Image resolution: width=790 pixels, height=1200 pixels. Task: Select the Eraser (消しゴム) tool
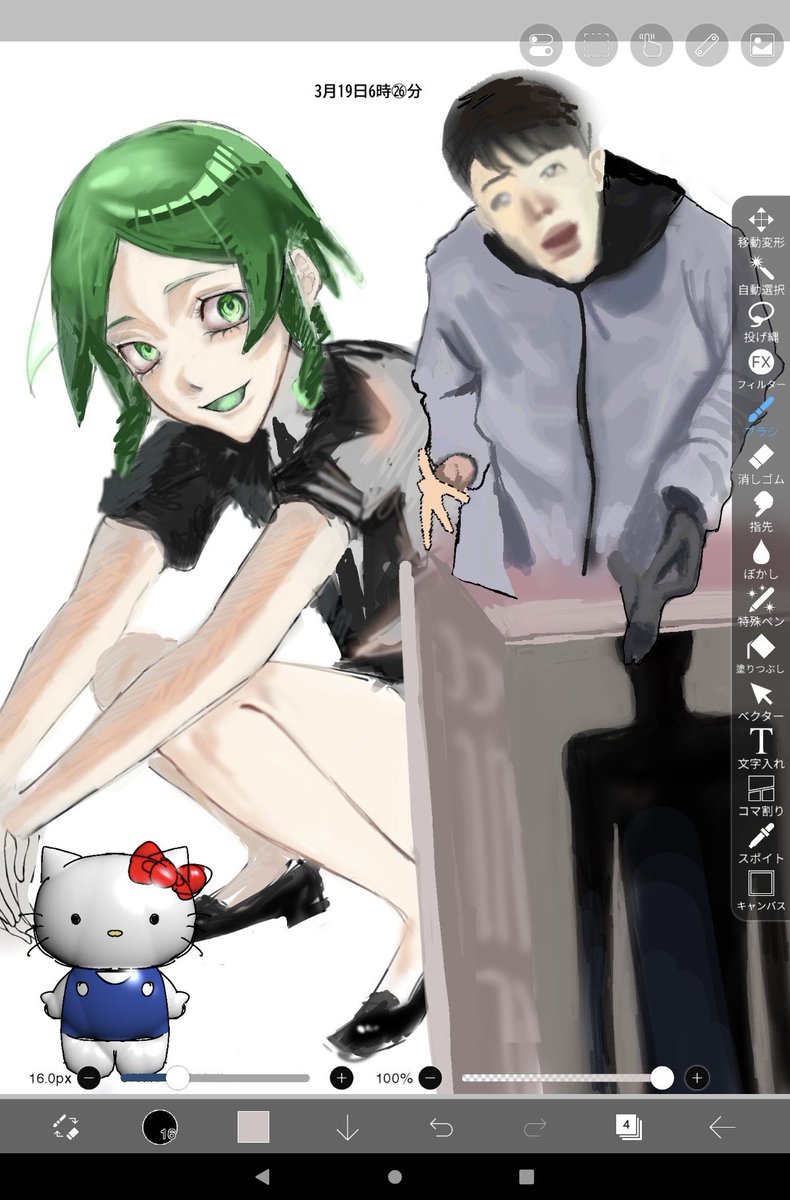pos(761,464)
